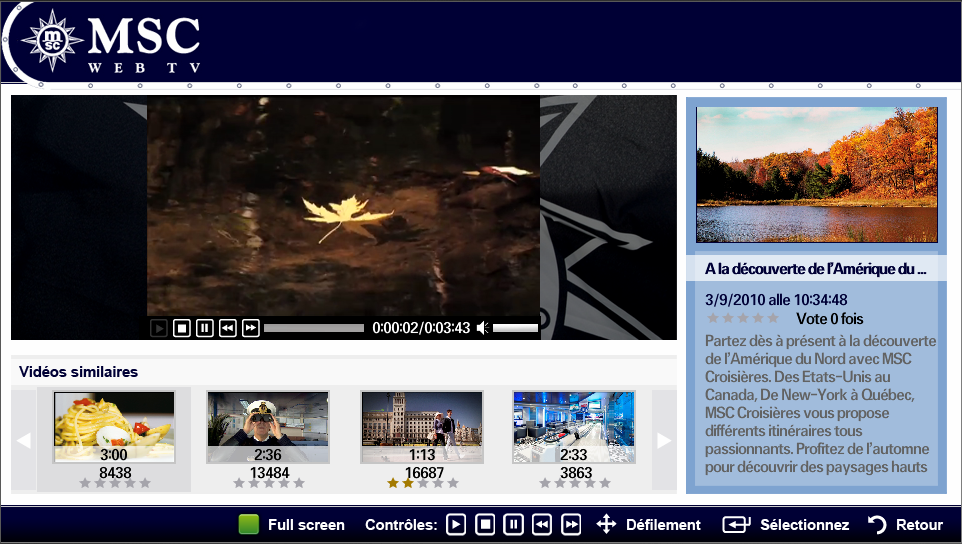The width and height of the screenshot is (962, 544).
Task: Click the MSC Web TV logo
Action: click(110, 42)
